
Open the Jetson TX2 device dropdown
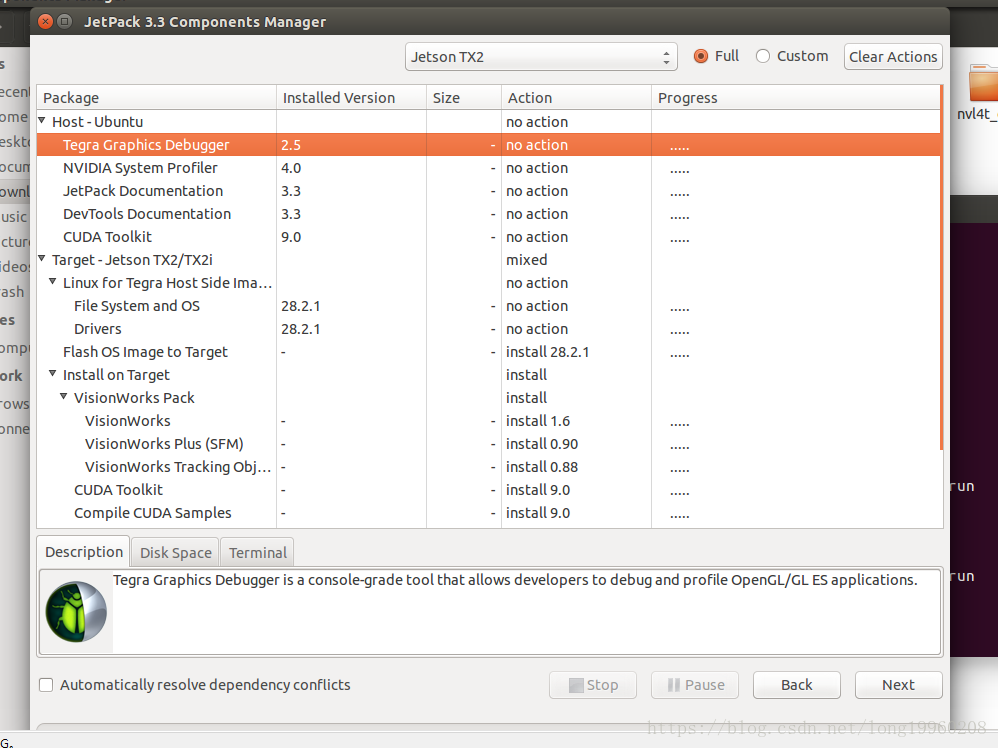[541, 57]
